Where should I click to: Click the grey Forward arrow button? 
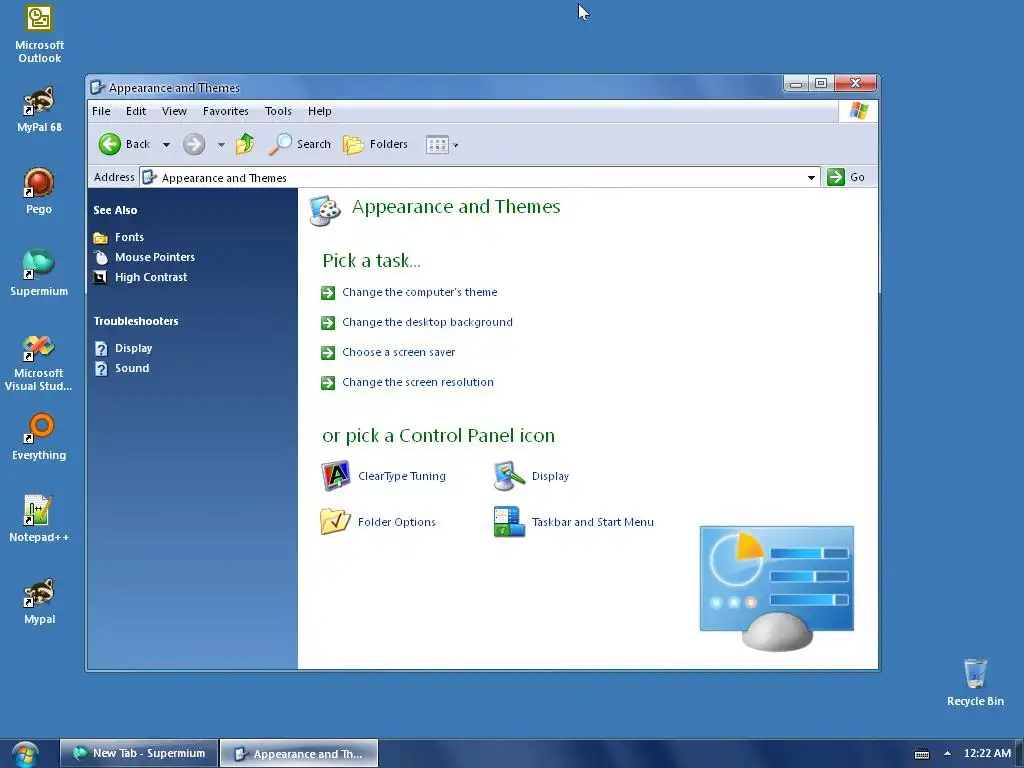pyautogui.click(x=194, y=144)
